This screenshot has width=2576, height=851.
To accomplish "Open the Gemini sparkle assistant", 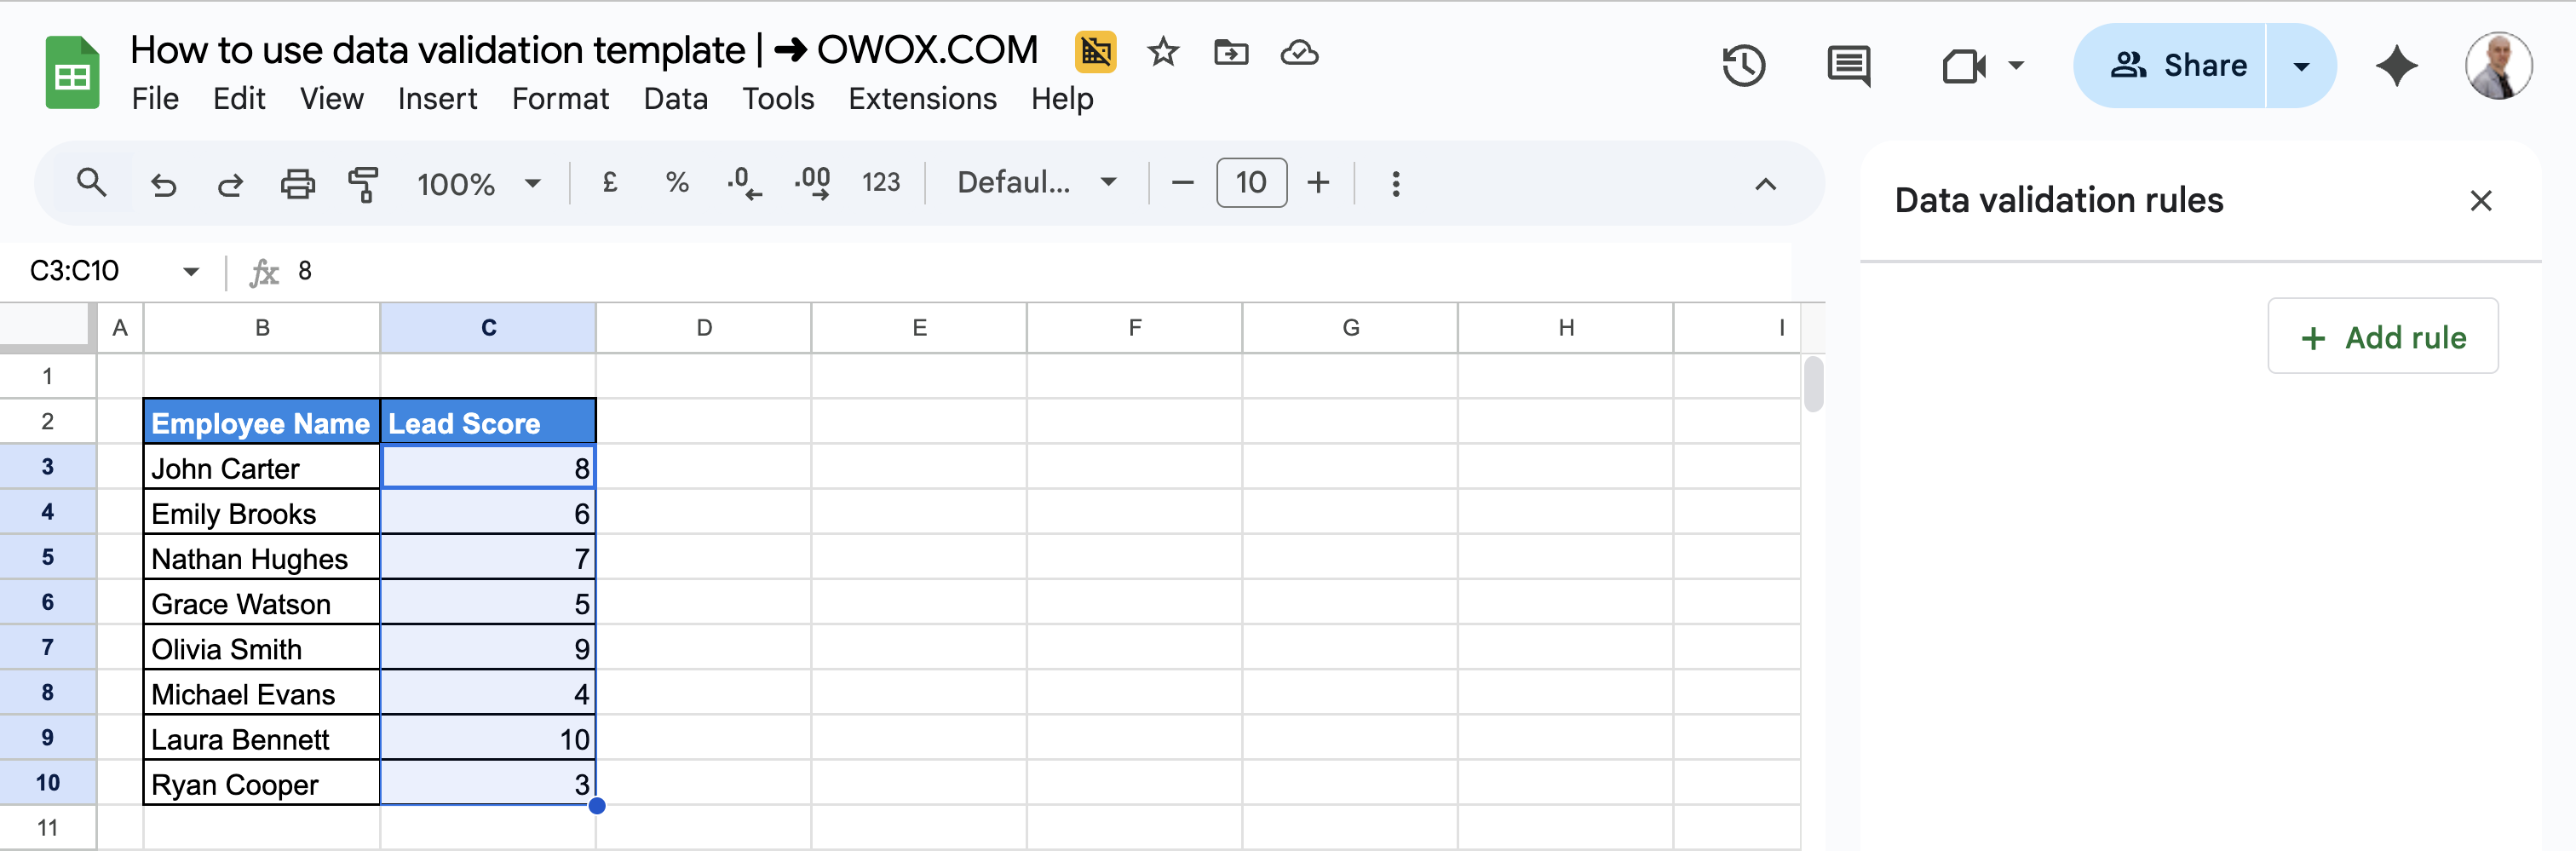I will [x=2396, y=66].
